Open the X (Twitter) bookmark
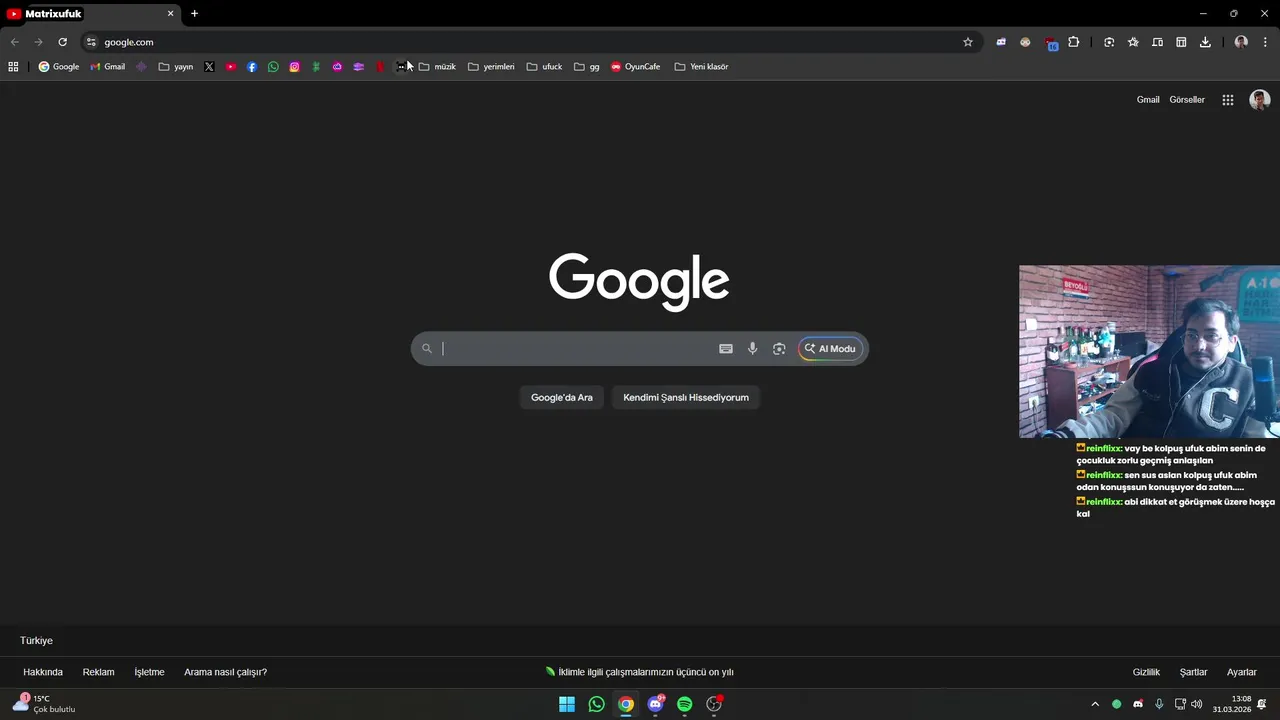This screenshot has height=720, width=1280. click(209, 67)
